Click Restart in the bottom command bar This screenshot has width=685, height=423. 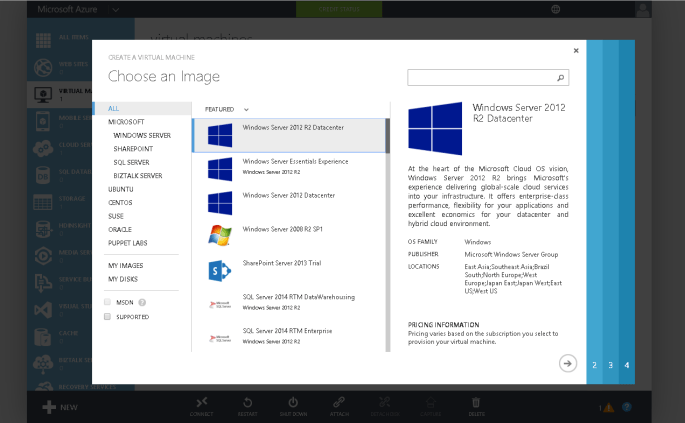pyautogui.click(x=247, y=406)
